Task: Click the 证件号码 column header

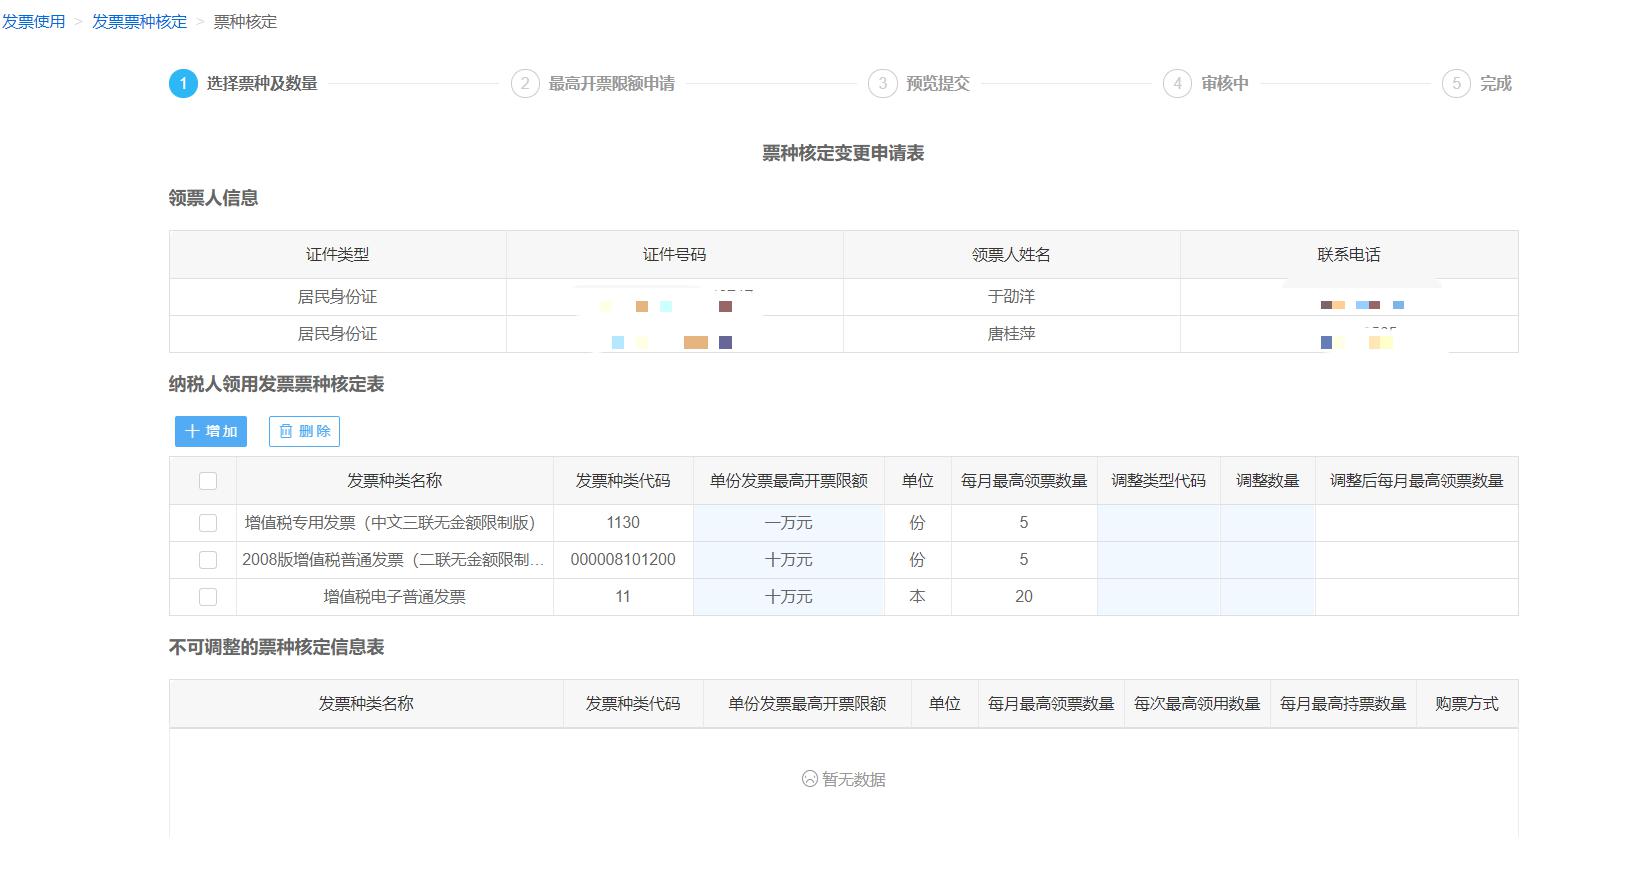Action: 674,255
